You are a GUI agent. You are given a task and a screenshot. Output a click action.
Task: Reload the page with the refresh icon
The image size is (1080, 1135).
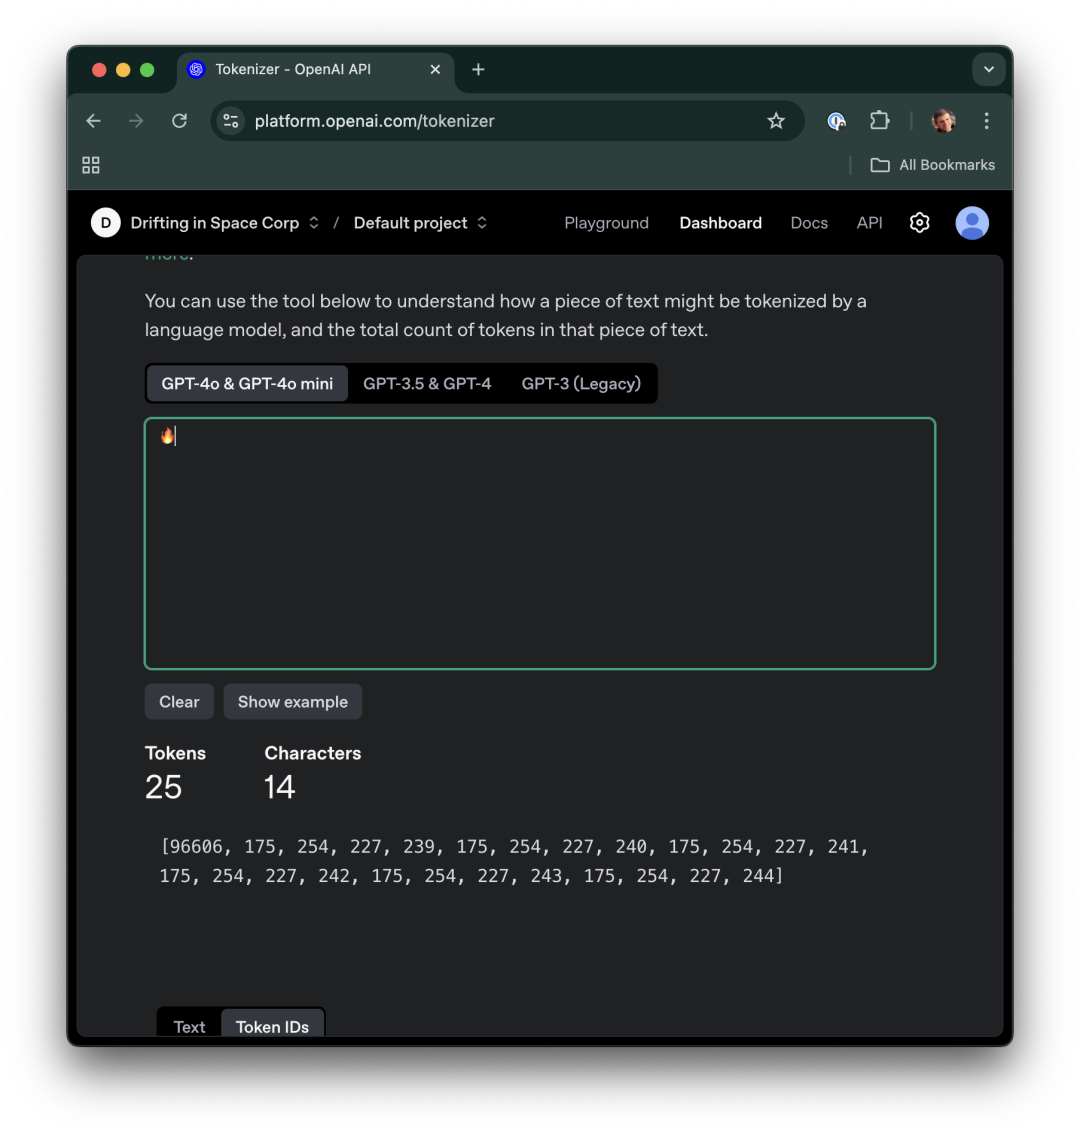[x=180, y=121]
